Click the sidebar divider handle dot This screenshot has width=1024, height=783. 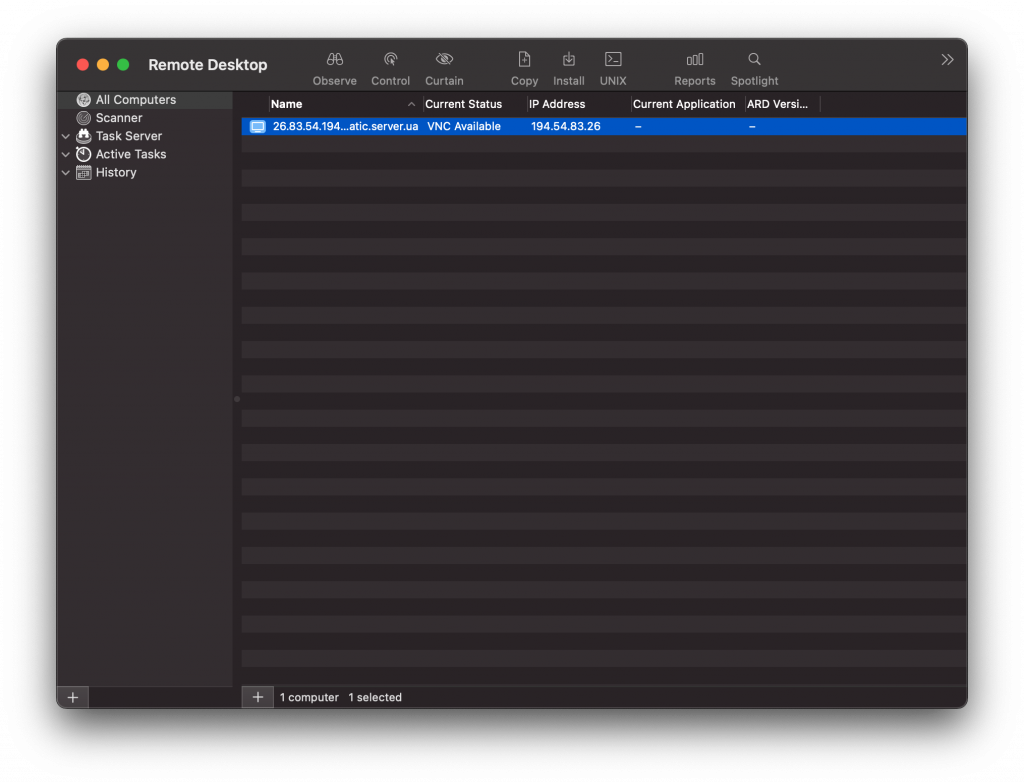click(237, 399)
